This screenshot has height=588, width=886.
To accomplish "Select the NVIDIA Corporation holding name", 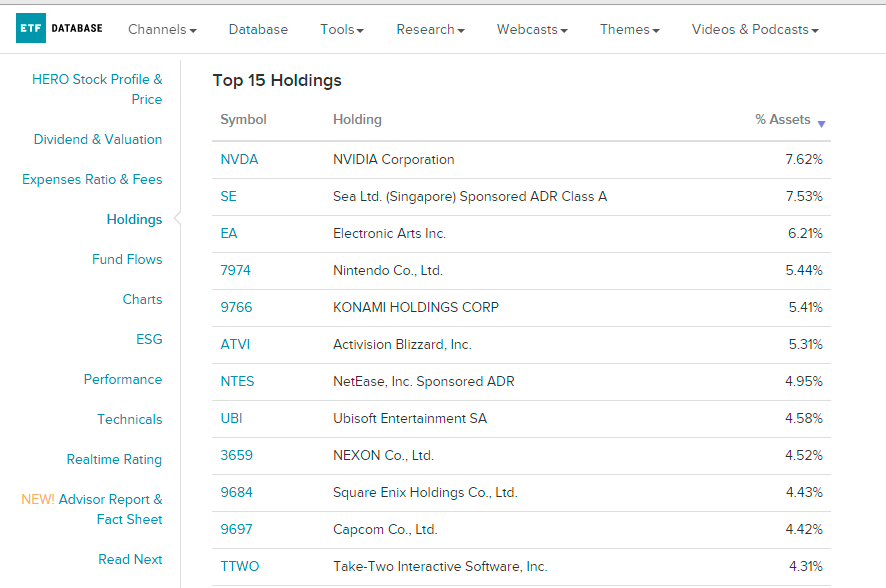I will tap(394, 160).
